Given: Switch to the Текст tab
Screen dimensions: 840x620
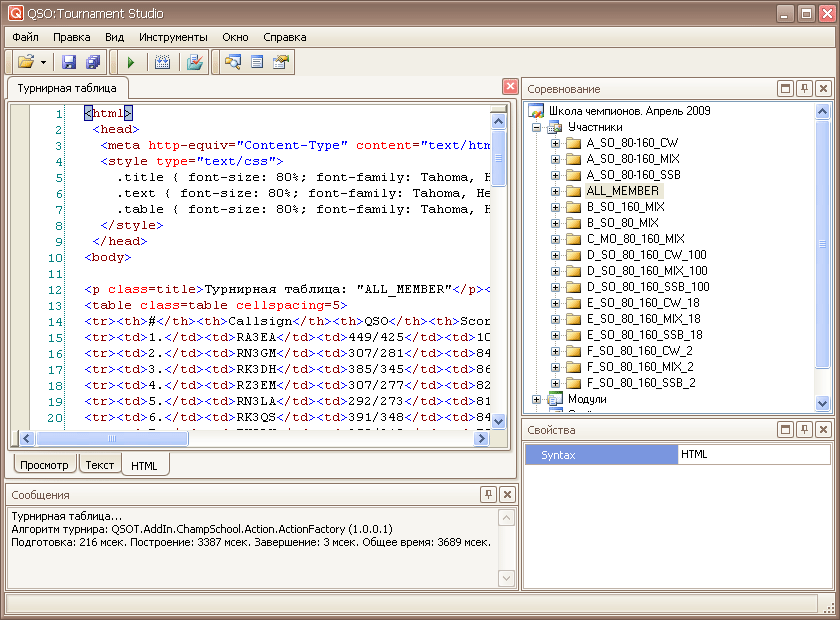Looking at the screenshot, I should (99, 465).
